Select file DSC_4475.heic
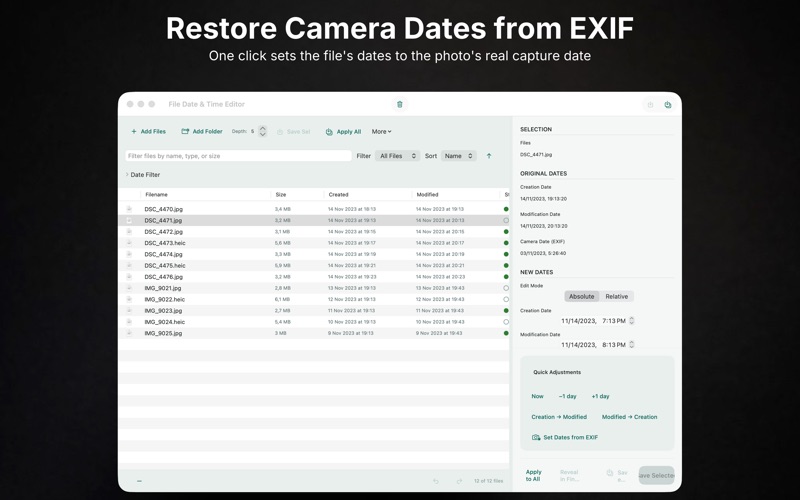 click(165, 265)
